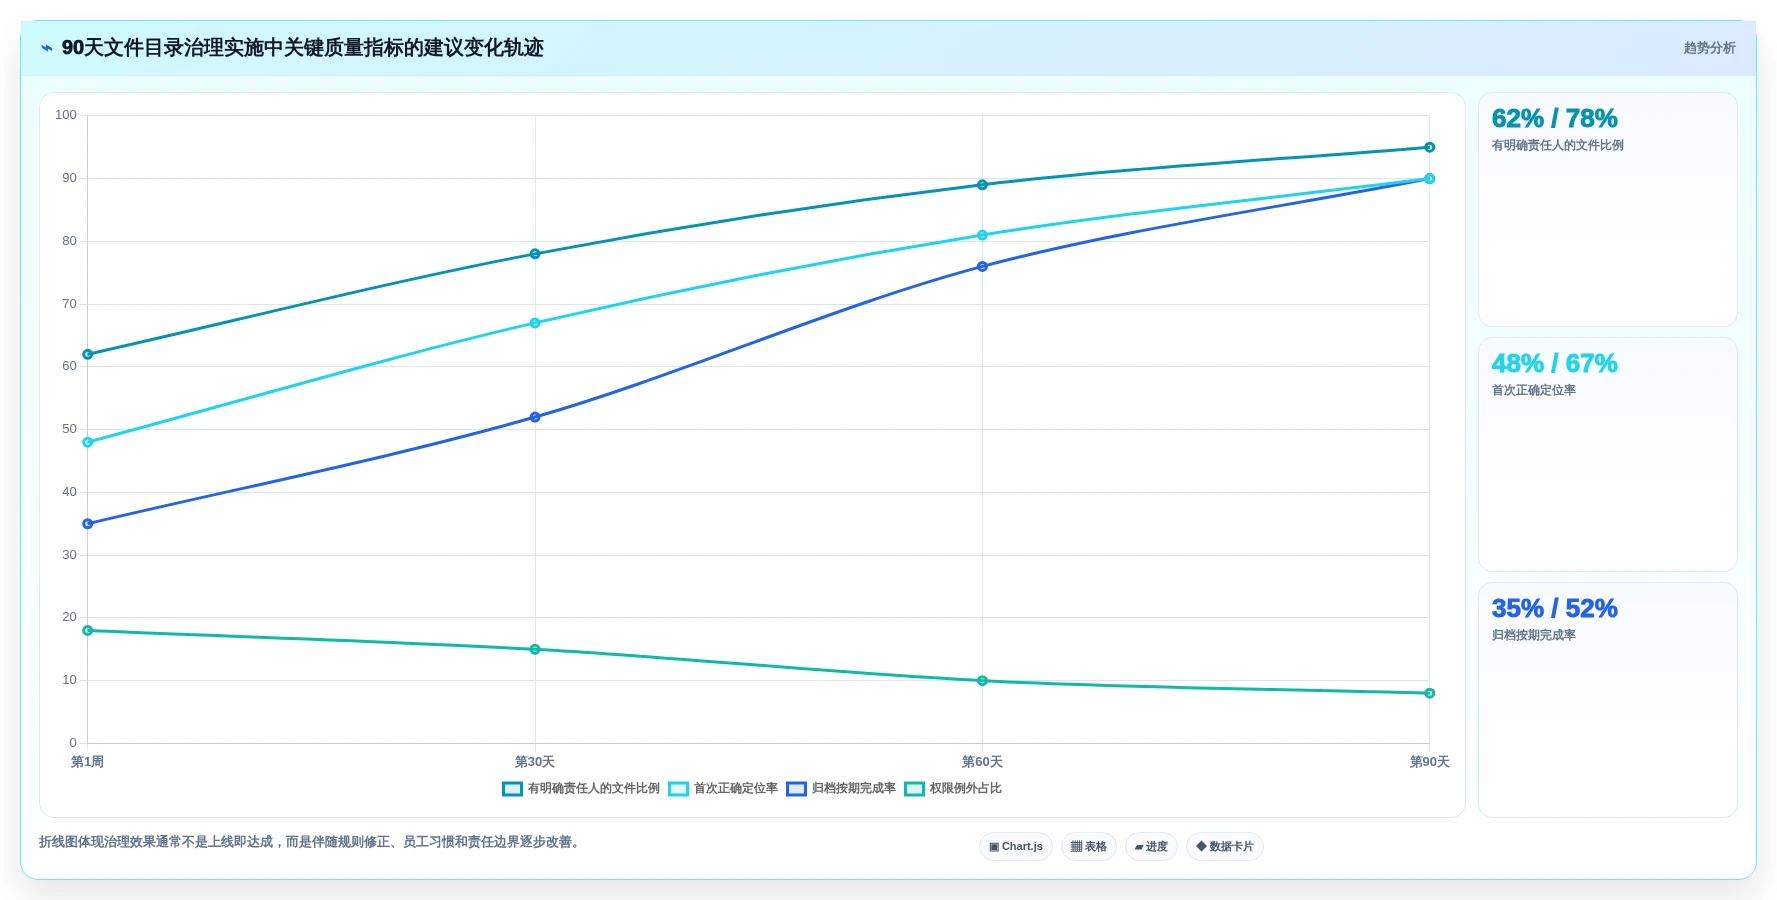Click the 趋势分析 badge in the header

coord(1709,48)
